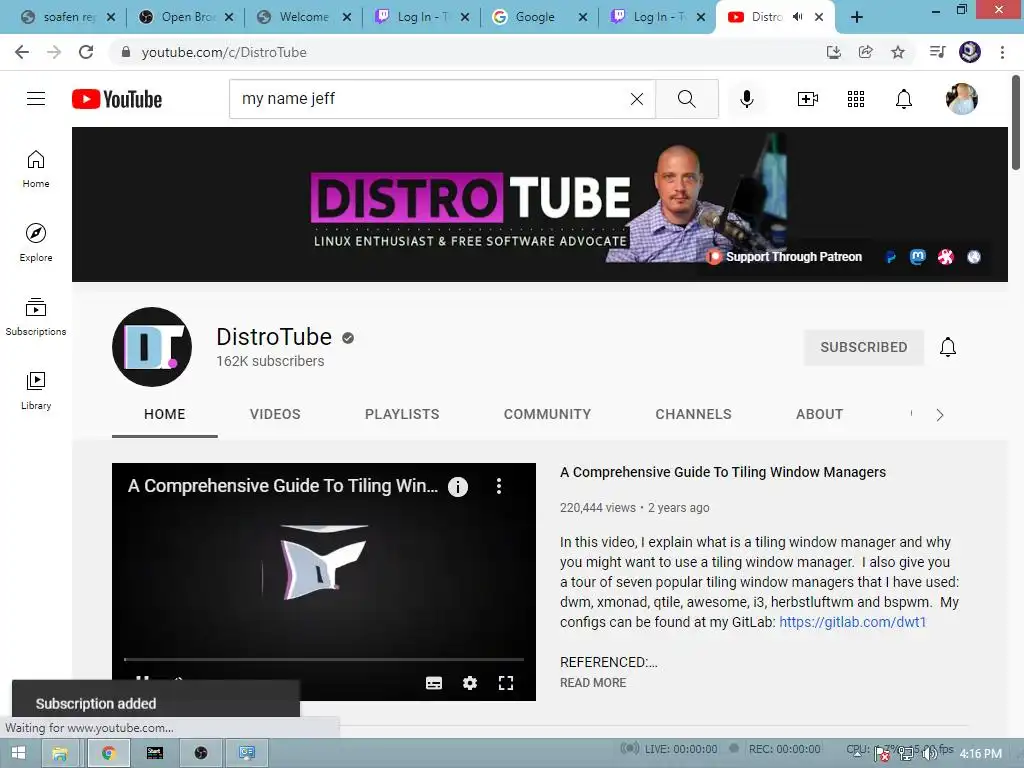This screenshot has width=1024, height=768.
Task: Mute the DistroTube tab via speaker icon
Action: tap(797, 17)
